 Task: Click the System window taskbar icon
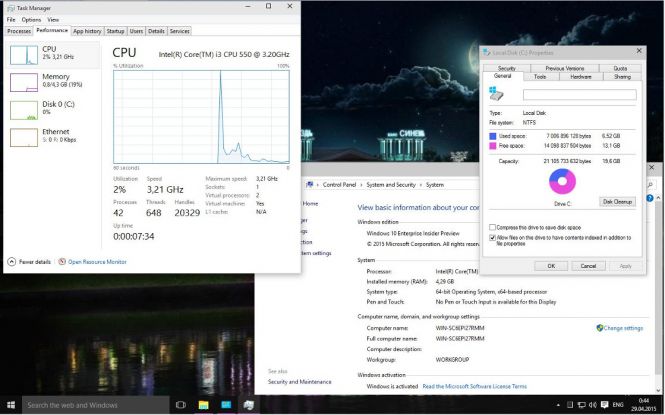point(249,405)
